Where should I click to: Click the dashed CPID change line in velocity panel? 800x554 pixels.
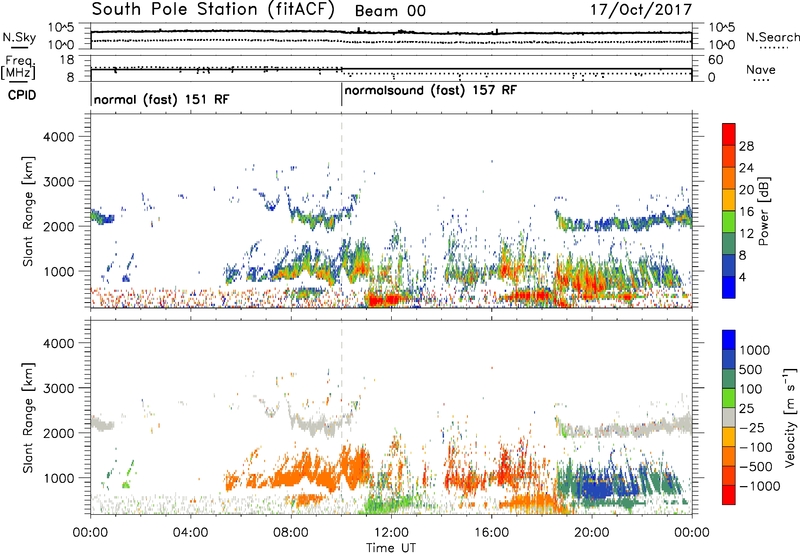pyautogui.click(x=341, y=418)
